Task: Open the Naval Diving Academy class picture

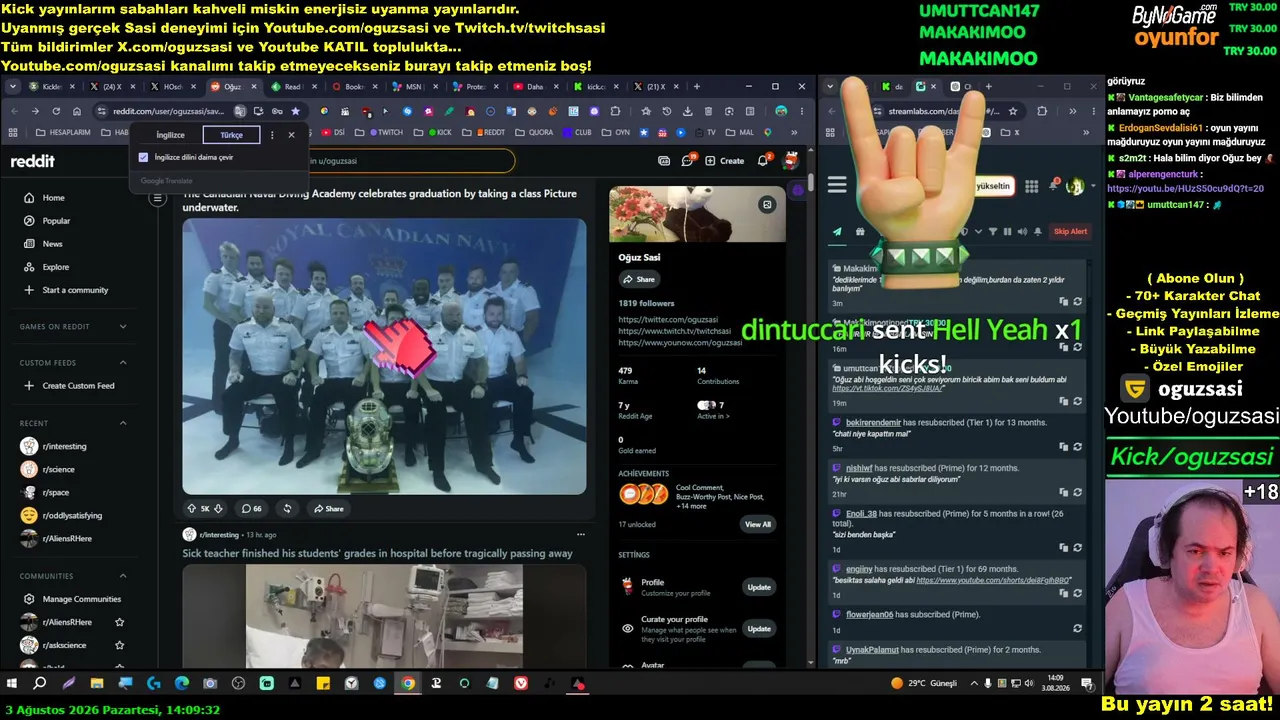Action: tap(384, 356)
